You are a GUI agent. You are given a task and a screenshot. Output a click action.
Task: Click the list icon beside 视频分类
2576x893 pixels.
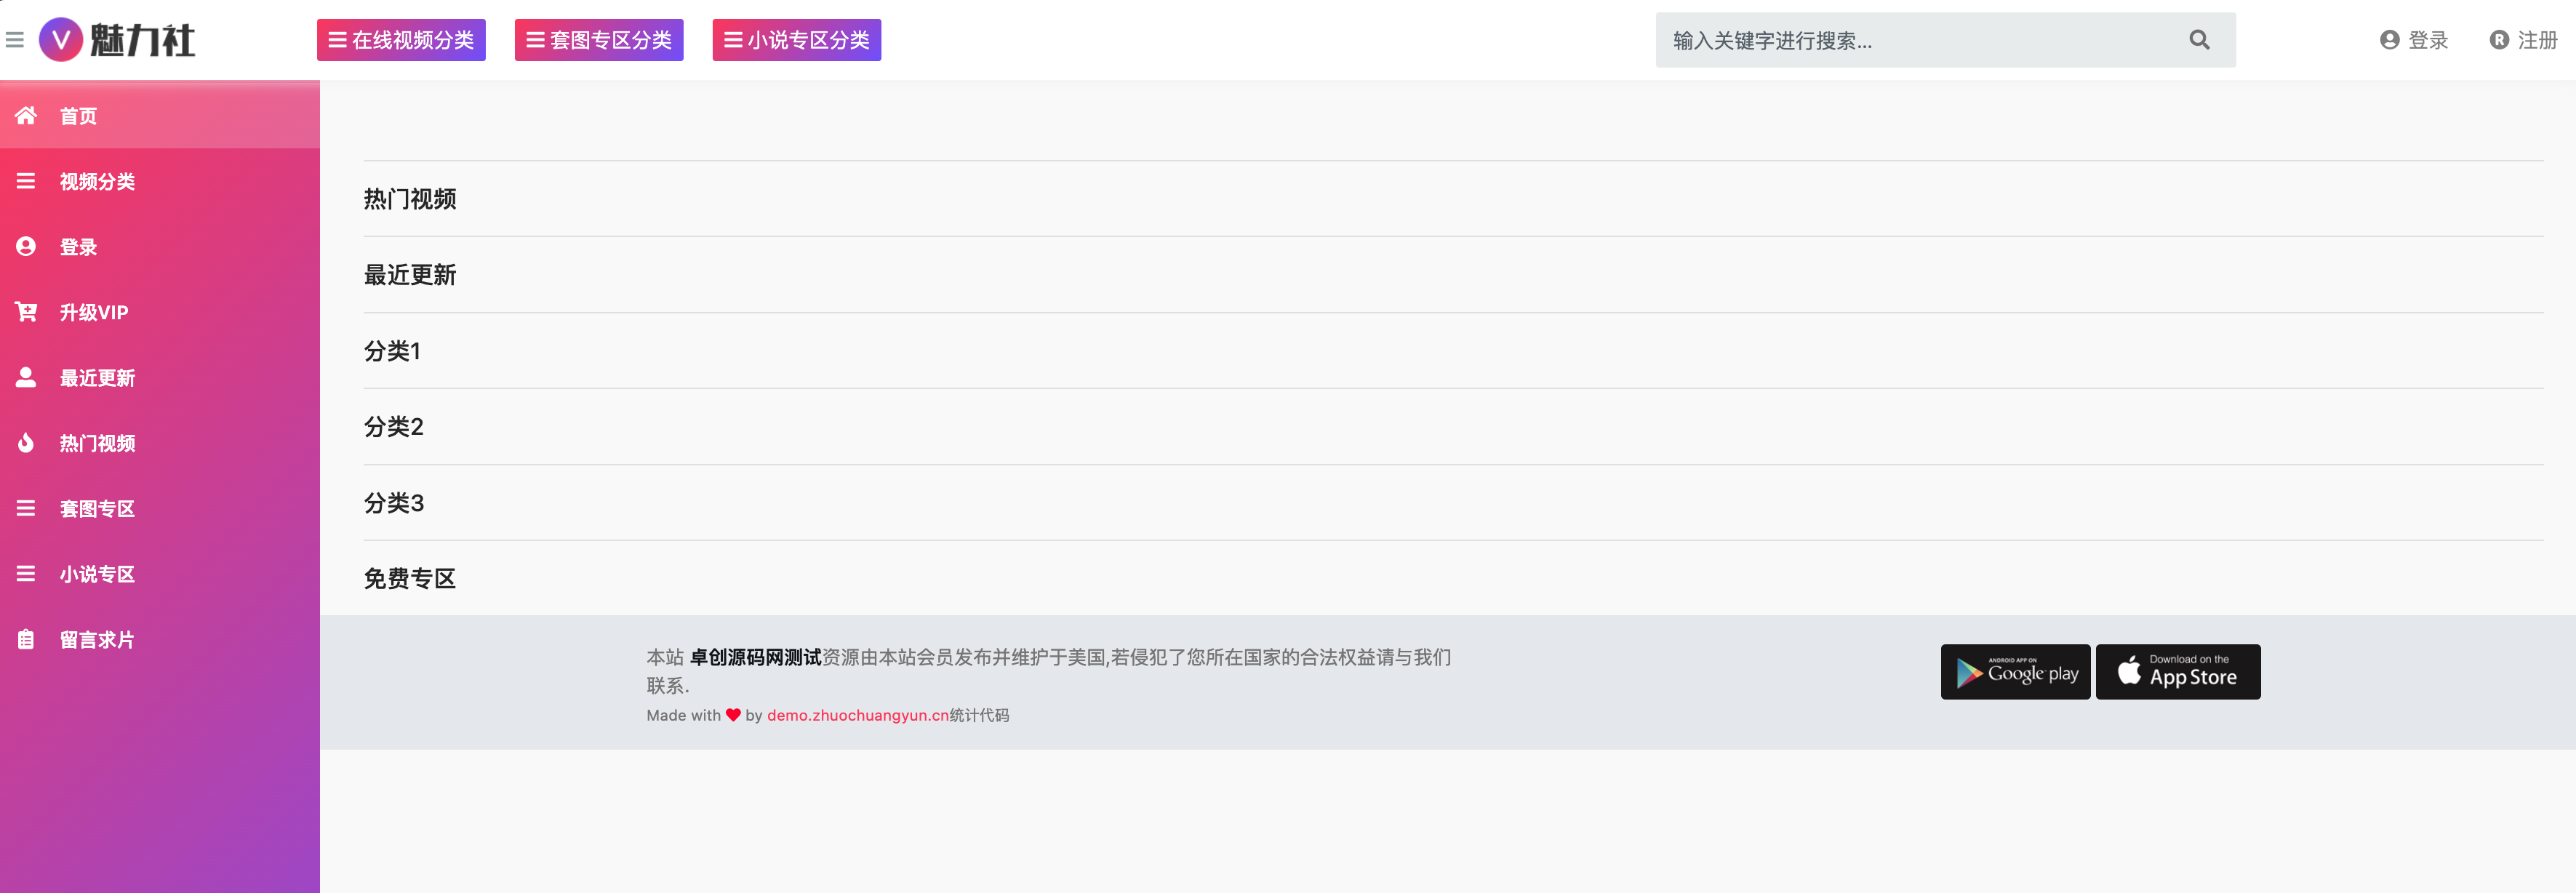pos(26,181)
